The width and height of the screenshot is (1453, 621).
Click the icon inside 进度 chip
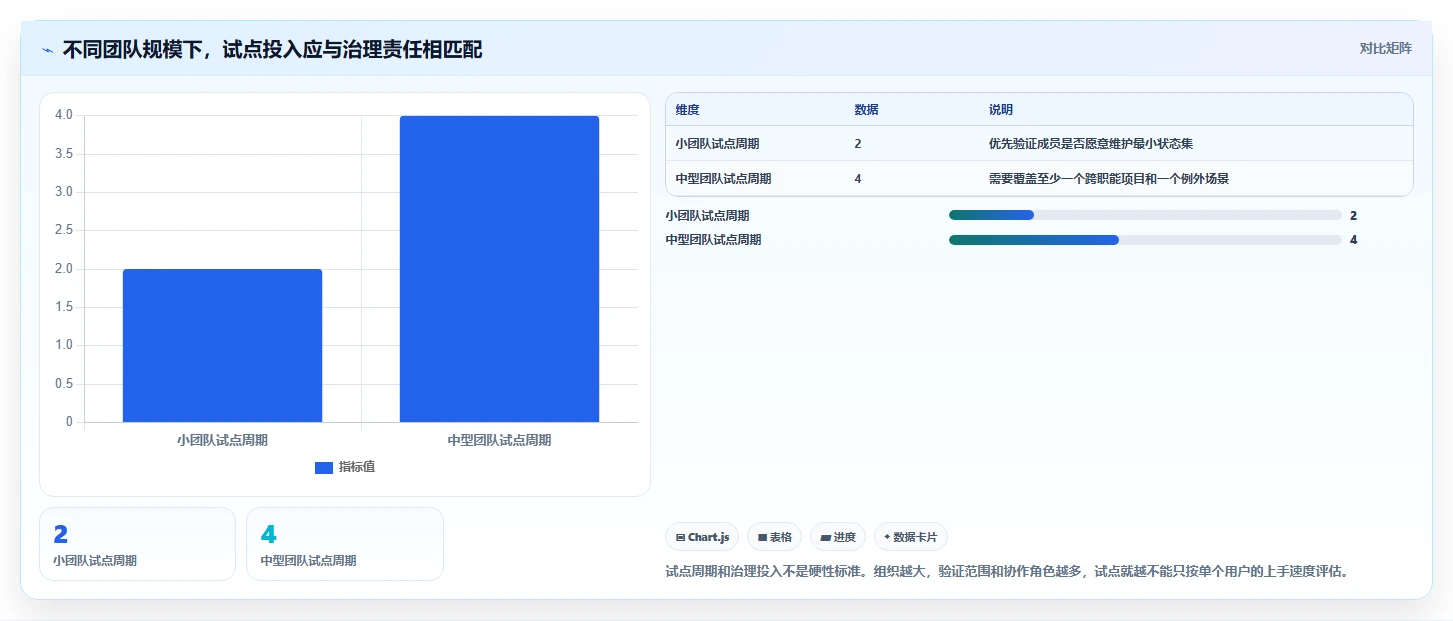click(x=826, y=537)
